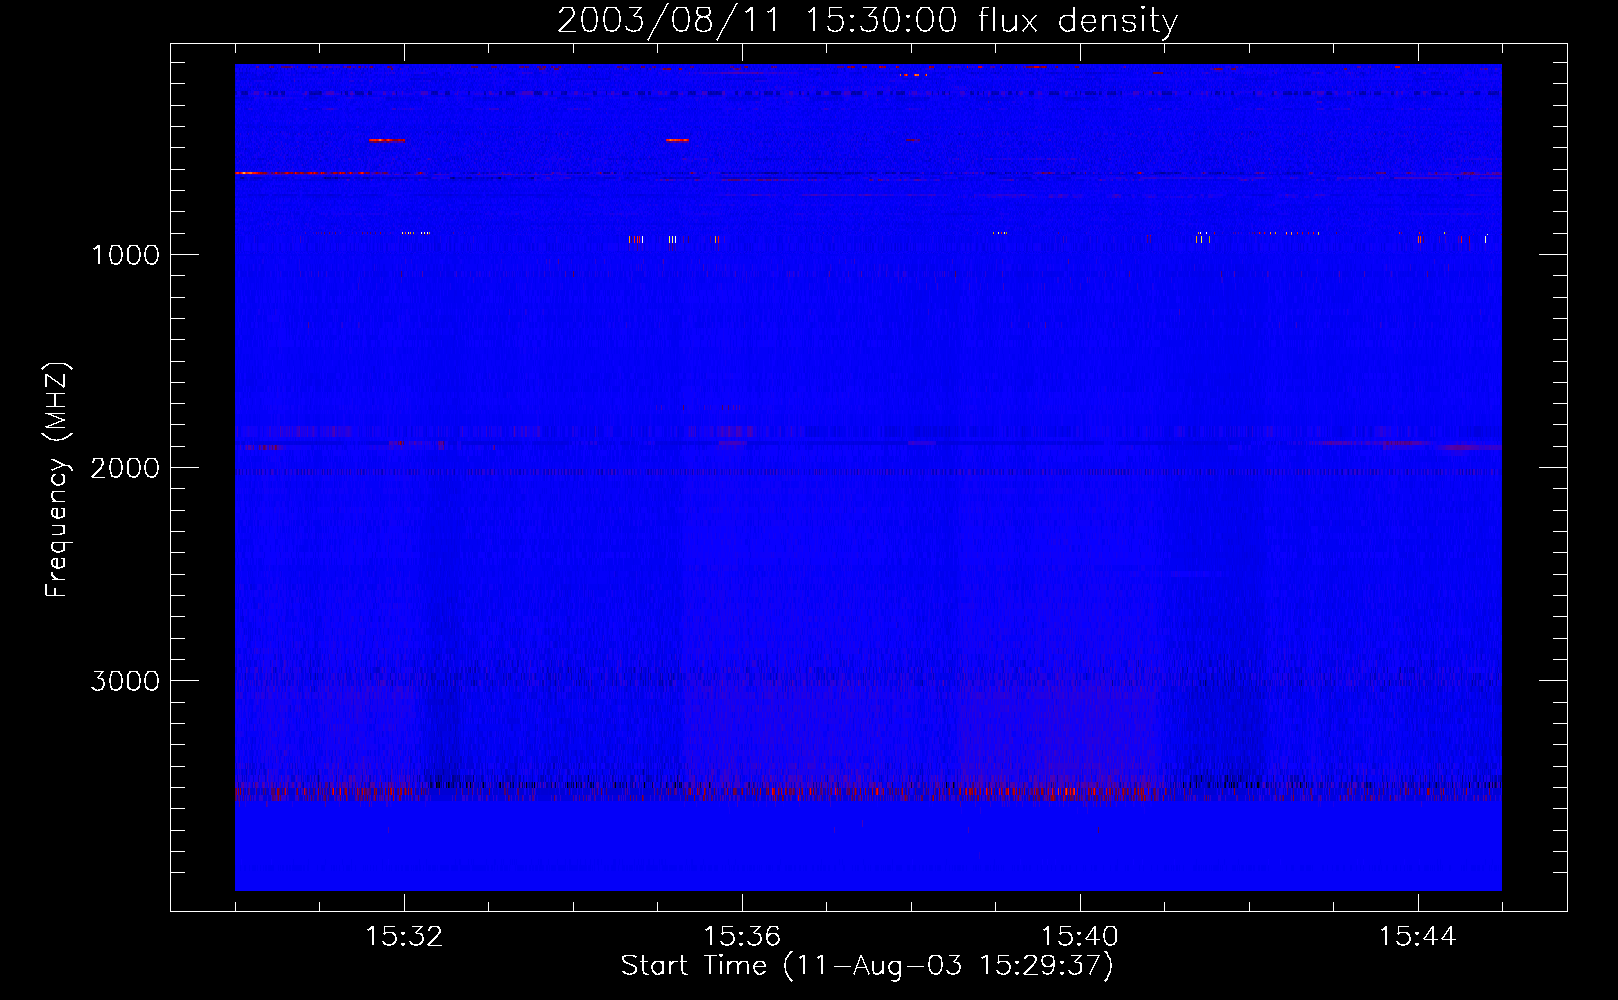Click the 3000 frequency tick label
This screenshot has height=1000, width=1618.
point(125,681)
